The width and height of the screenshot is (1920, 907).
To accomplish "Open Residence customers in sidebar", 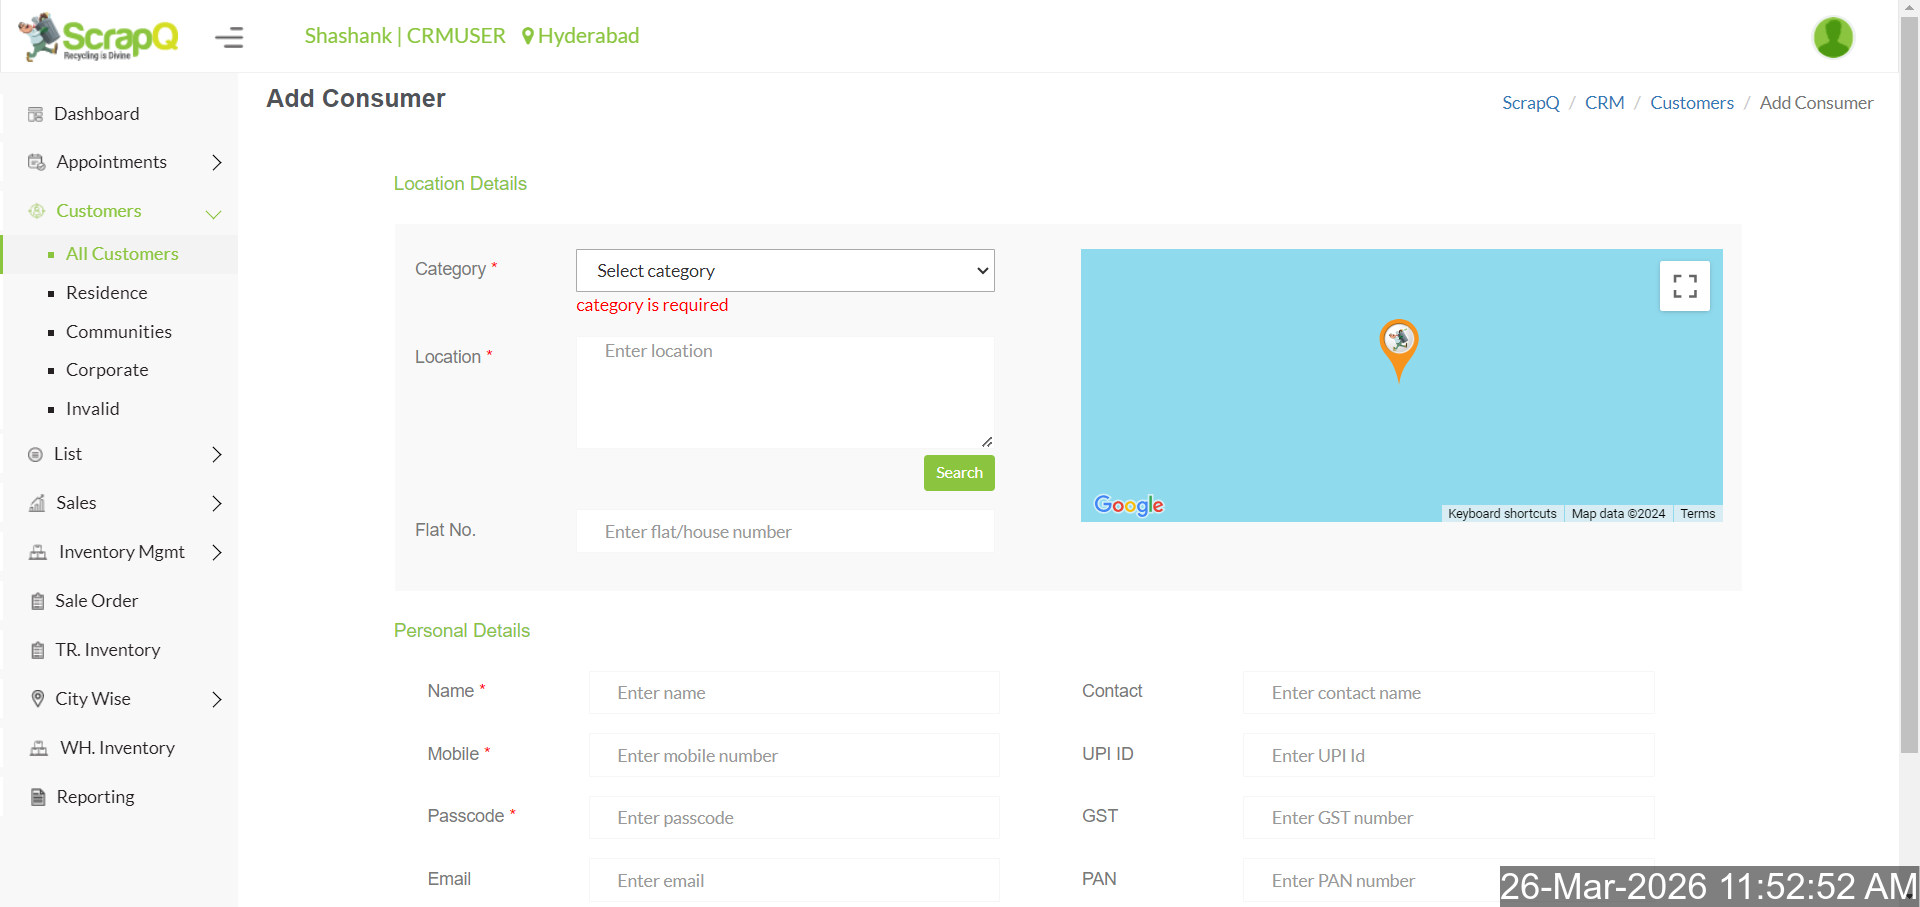I will [x=106, y=293].
